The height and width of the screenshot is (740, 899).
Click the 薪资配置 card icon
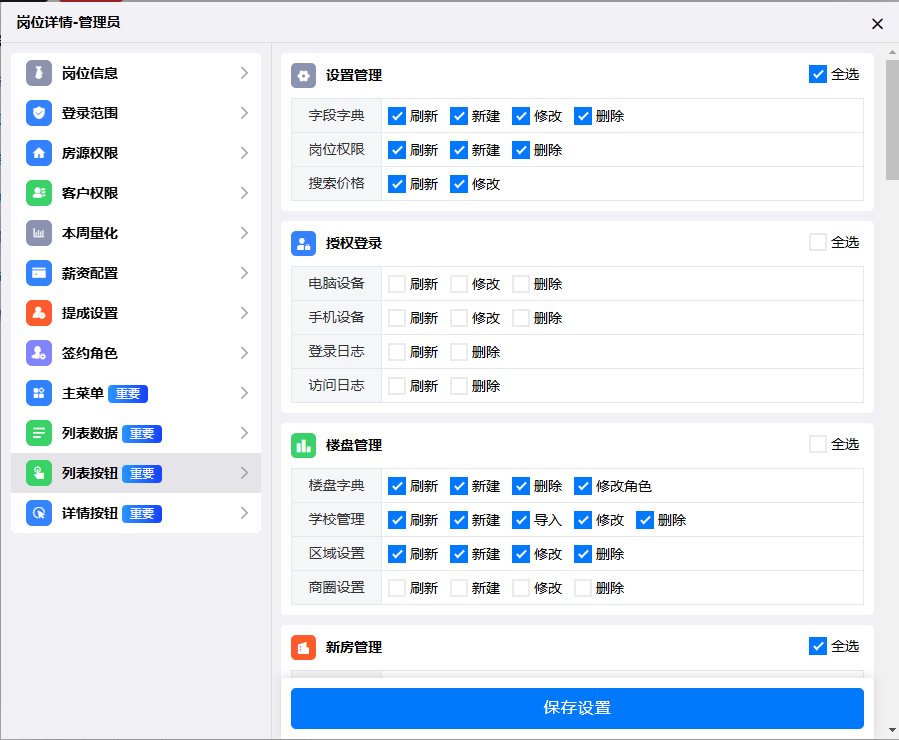click(x=38, y=273)
